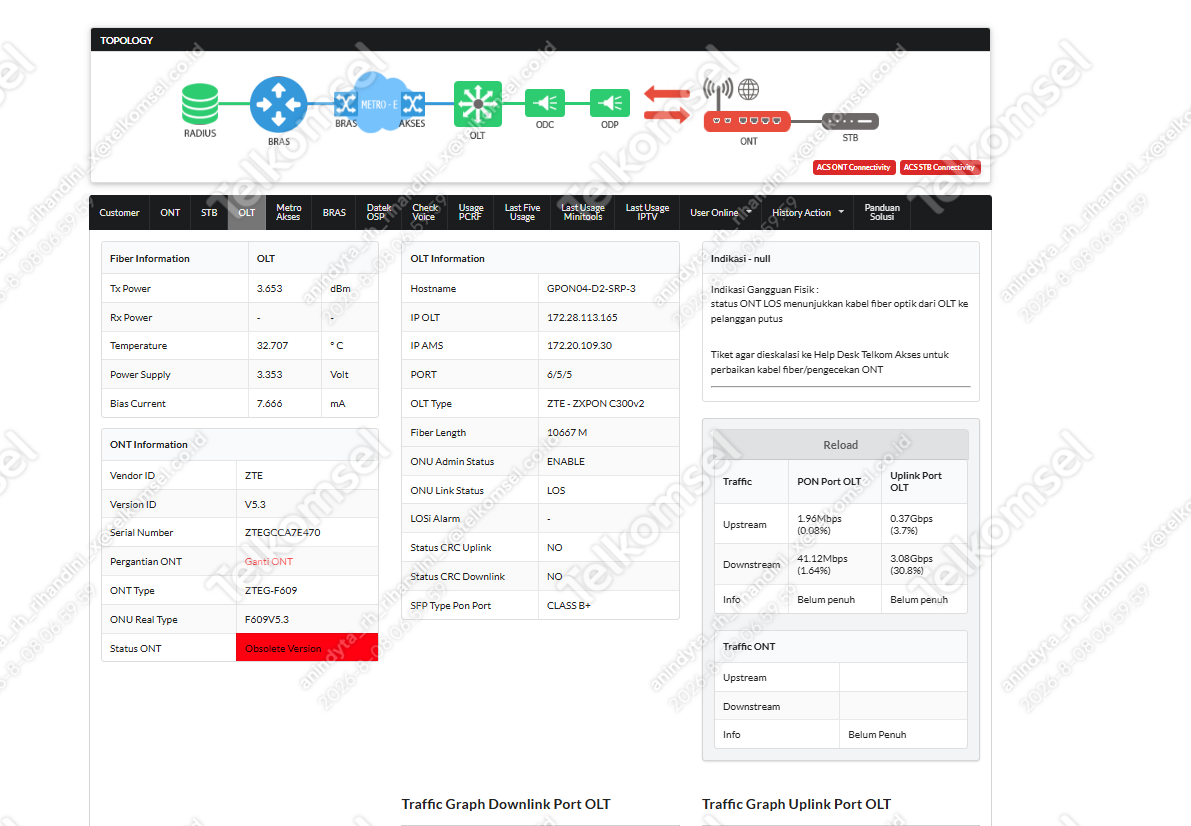Select the OLT tab
Image resolution: width=1191 pixels, height=826 pixels.
[247, 213]
